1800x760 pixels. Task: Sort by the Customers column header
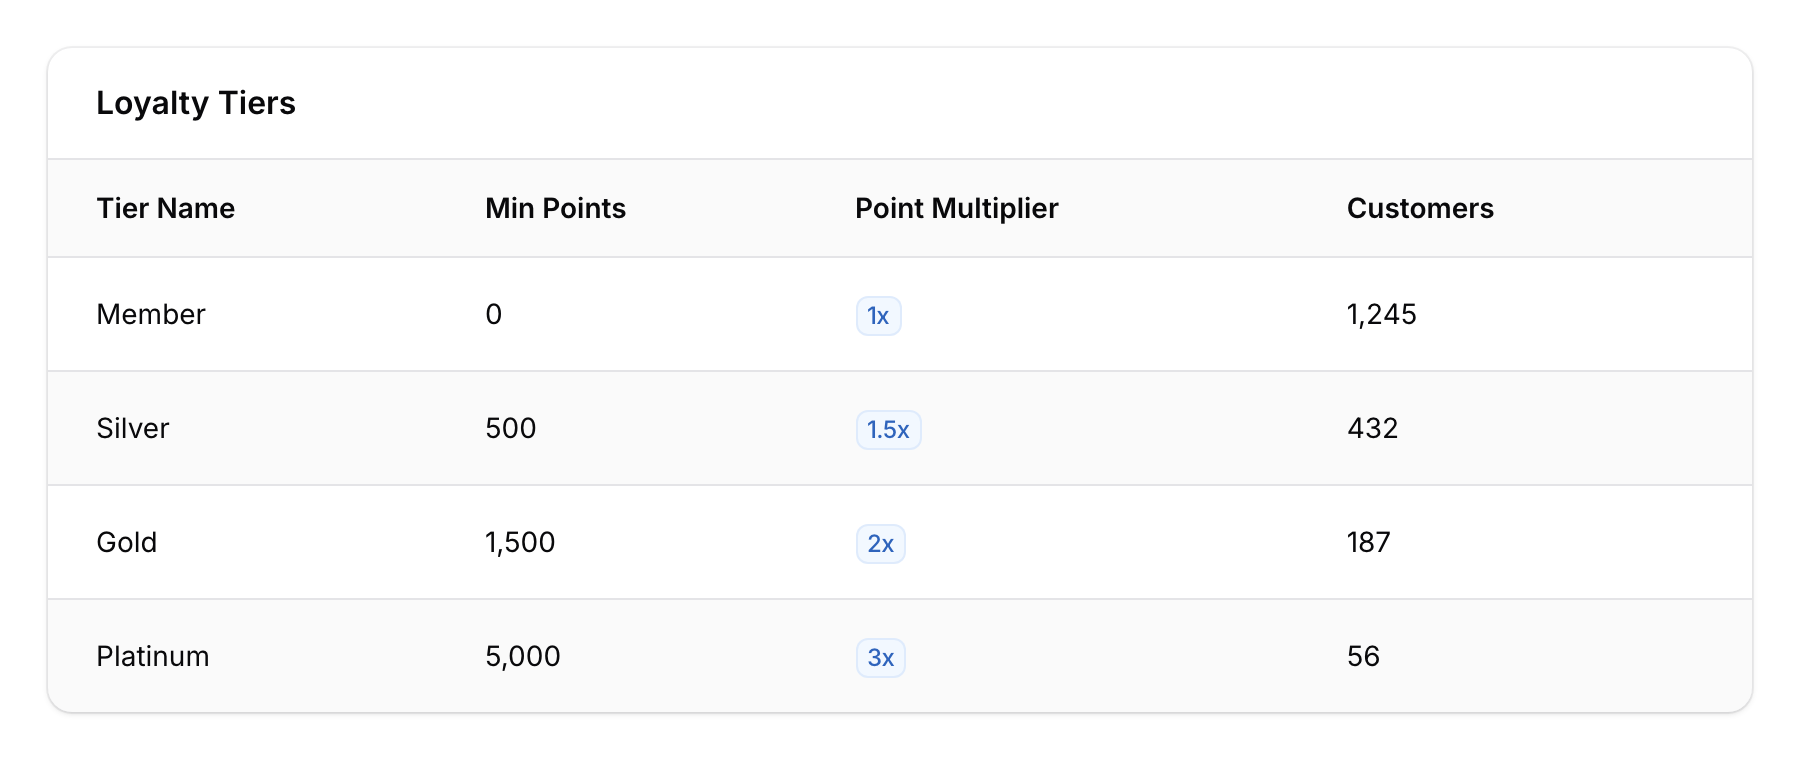click(x=1421, y=209)
